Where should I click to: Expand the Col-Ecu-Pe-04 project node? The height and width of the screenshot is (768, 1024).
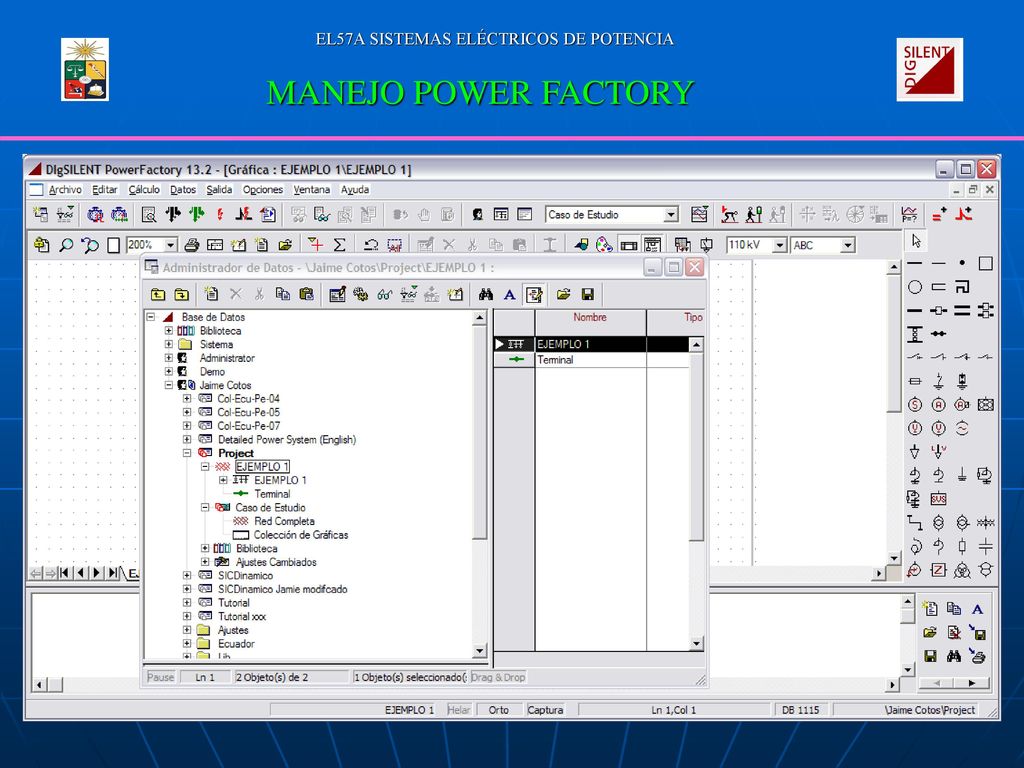pos(187,398)
